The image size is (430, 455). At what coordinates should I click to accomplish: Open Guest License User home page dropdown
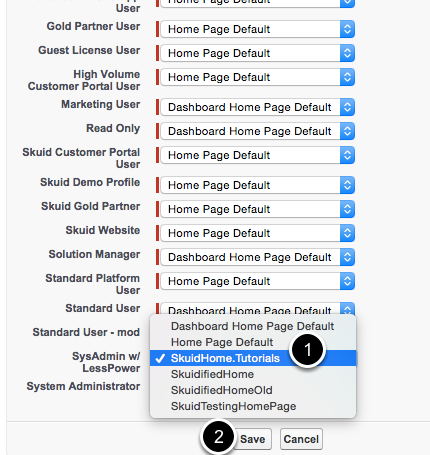(257, 53)
